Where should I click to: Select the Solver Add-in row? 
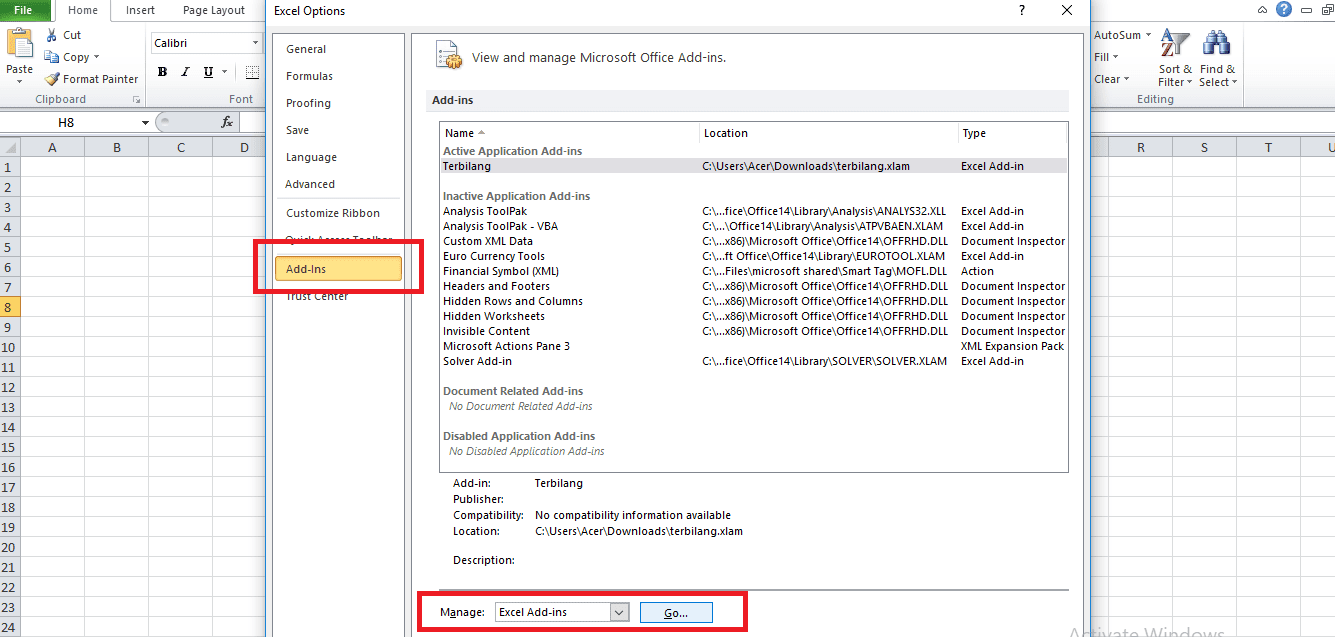point(754,361)
